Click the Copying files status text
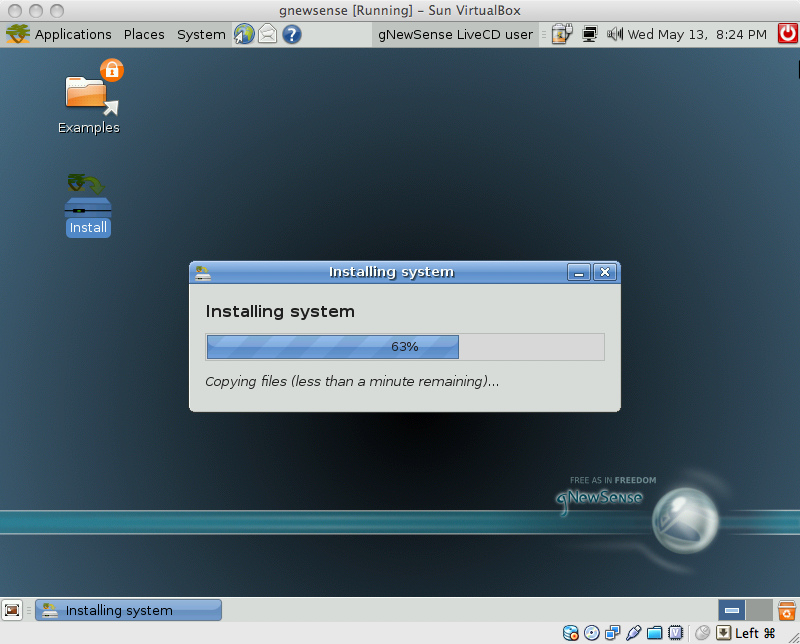 352,382
